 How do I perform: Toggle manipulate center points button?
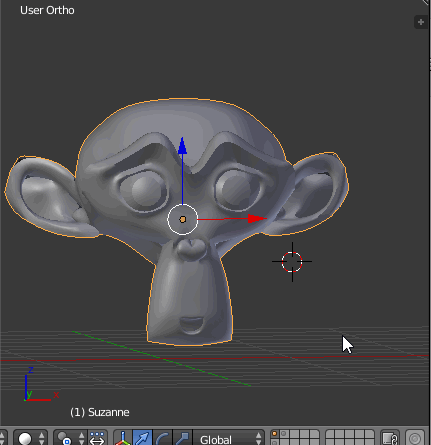[x=97, y=438]
